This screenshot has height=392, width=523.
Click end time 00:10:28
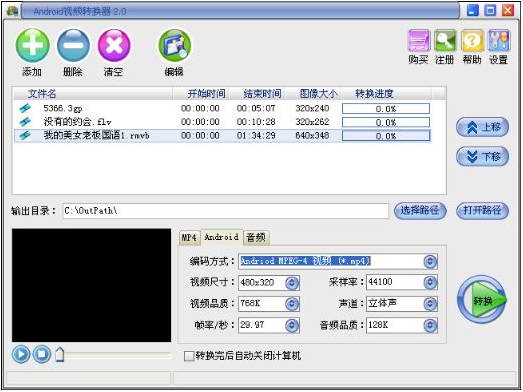[x=256, y=122]
